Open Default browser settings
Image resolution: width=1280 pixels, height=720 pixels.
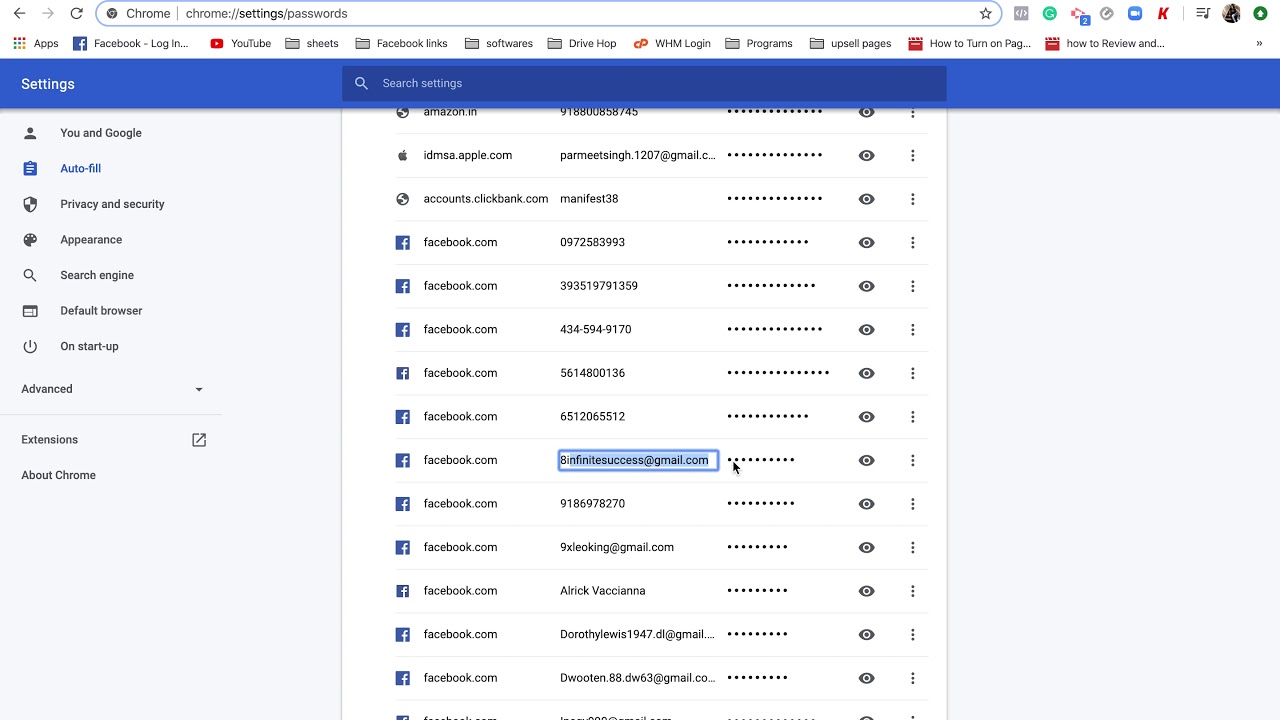101,311
